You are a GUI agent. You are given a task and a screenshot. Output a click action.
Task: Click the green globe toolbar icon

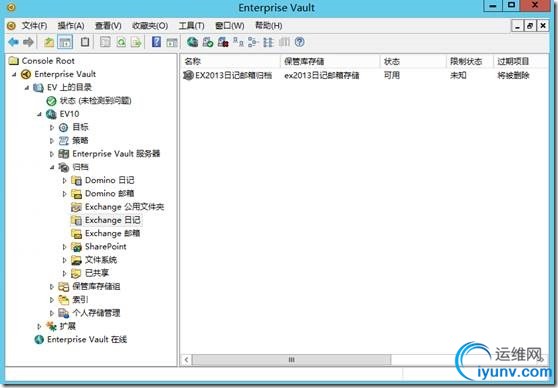point(193,42)
